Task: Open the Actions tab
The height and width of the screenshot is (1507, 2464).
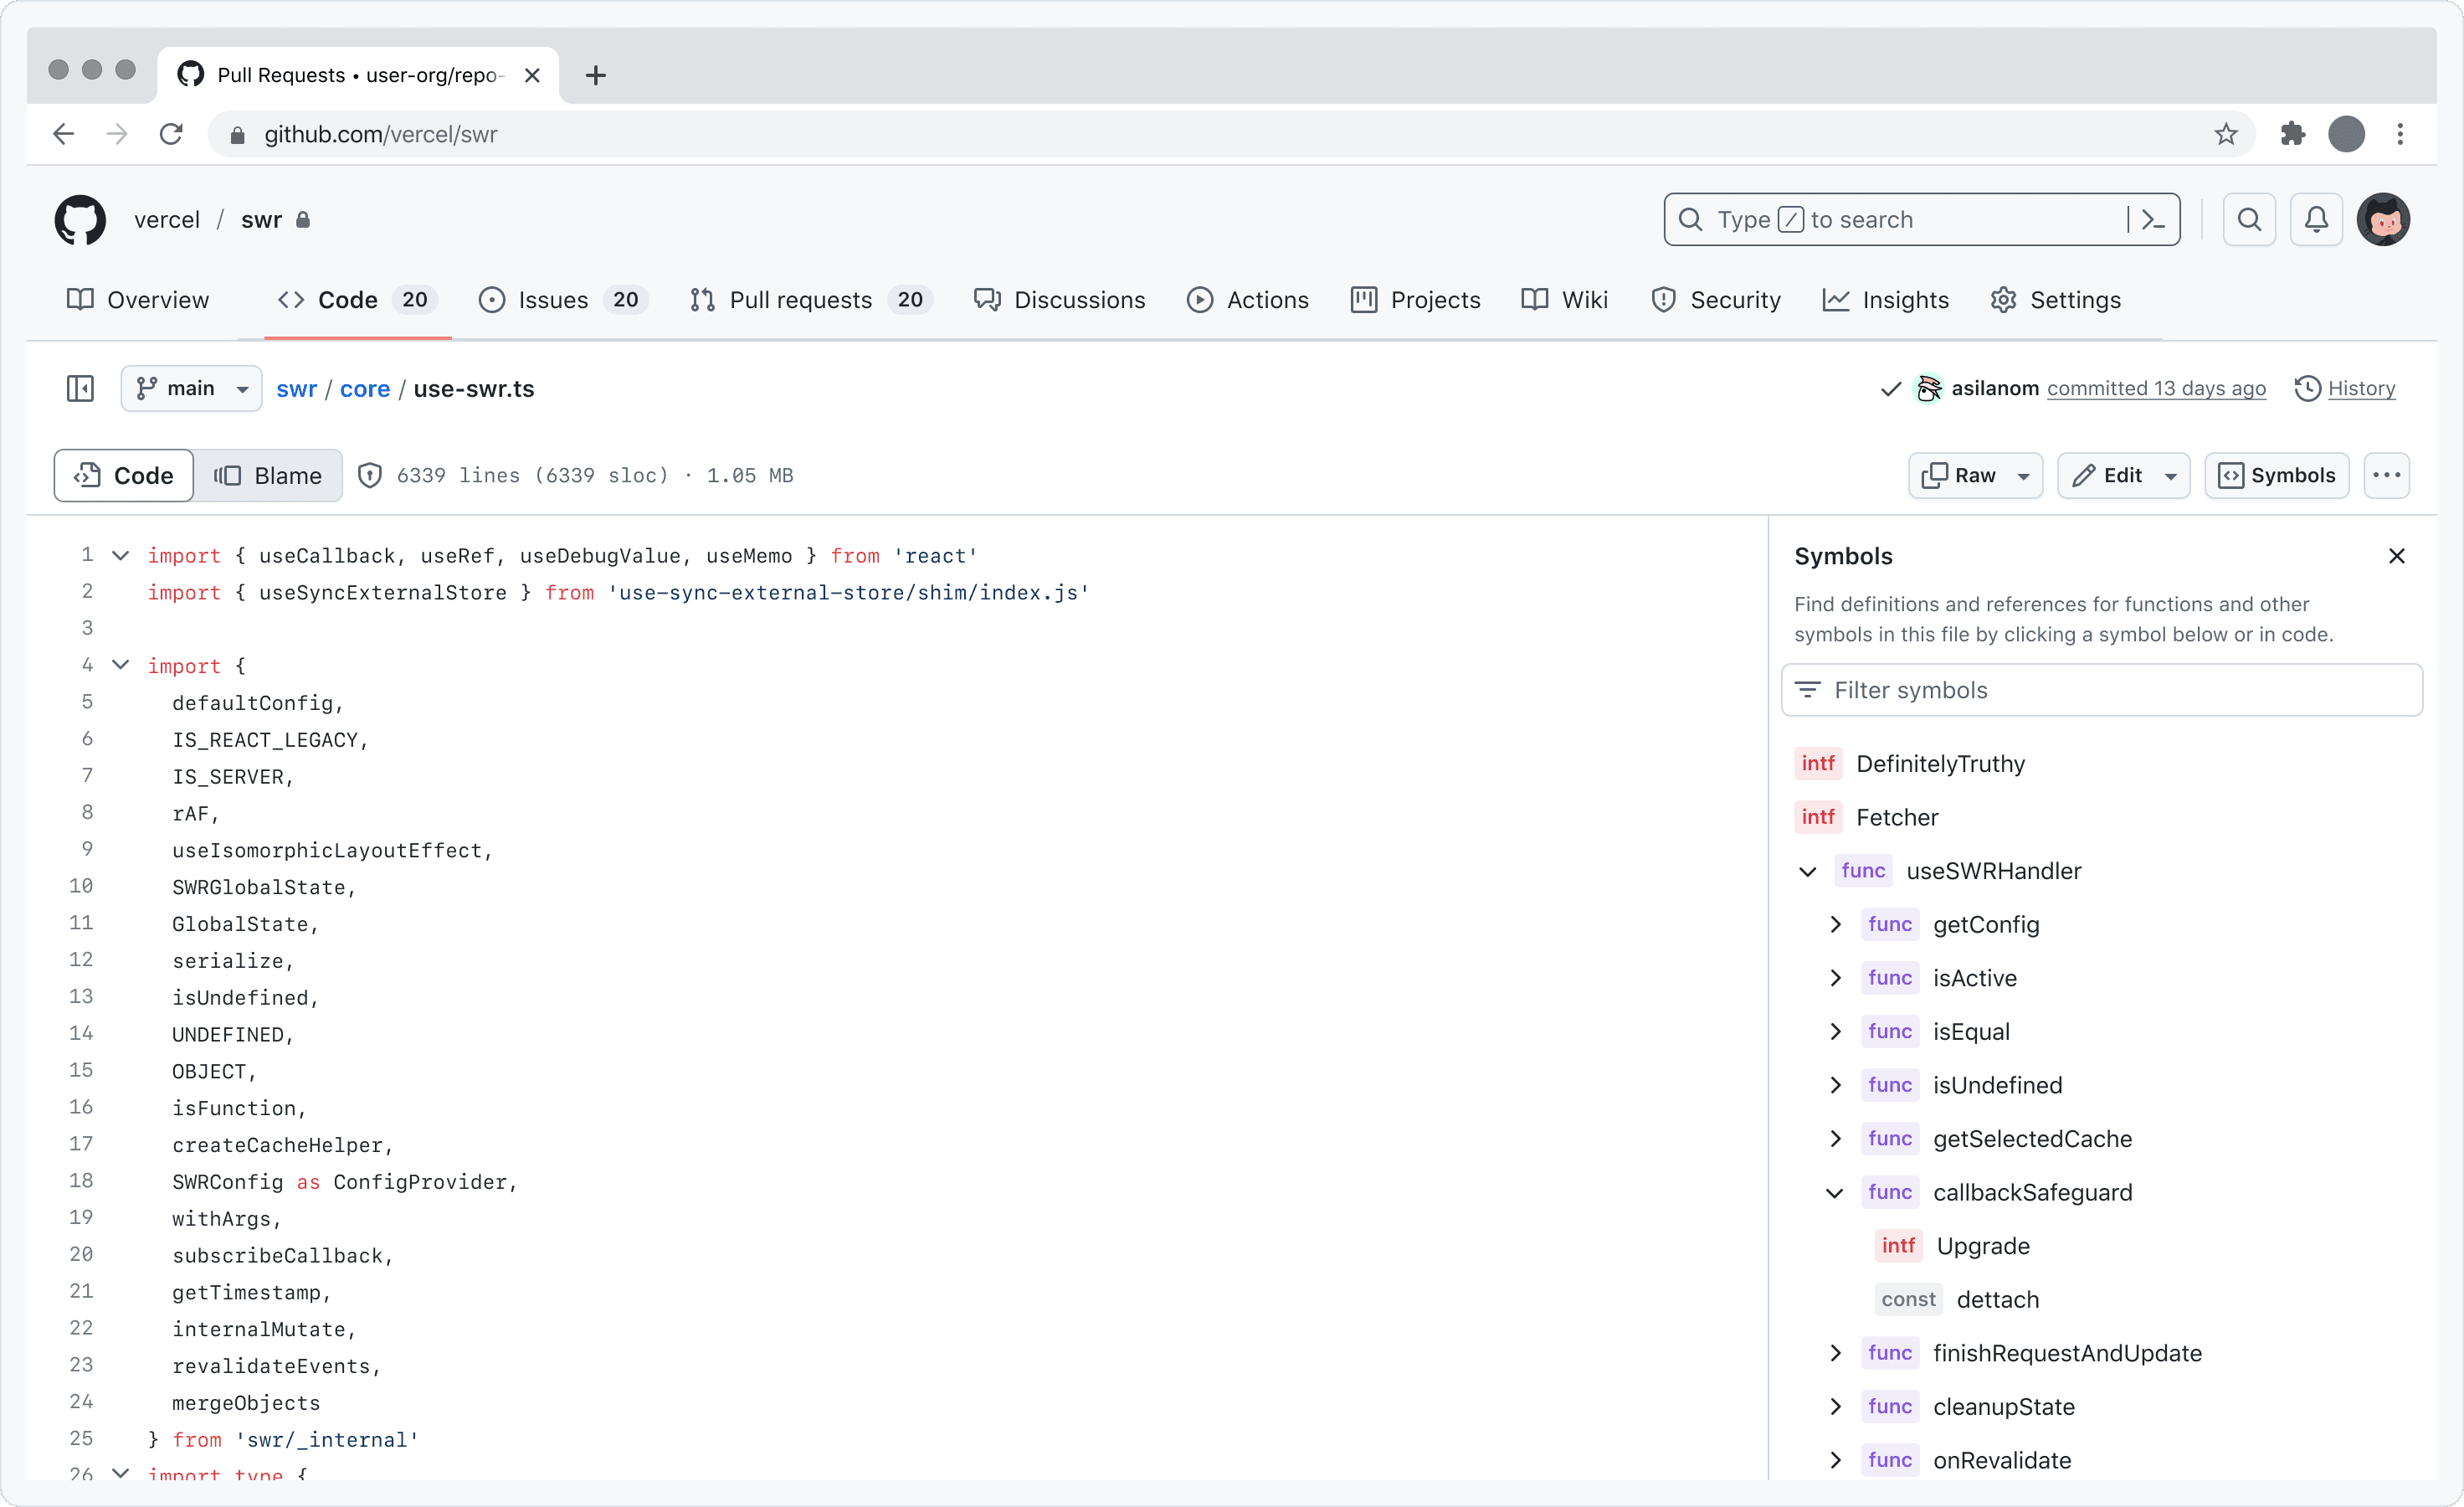Action: pos(1247,300)
